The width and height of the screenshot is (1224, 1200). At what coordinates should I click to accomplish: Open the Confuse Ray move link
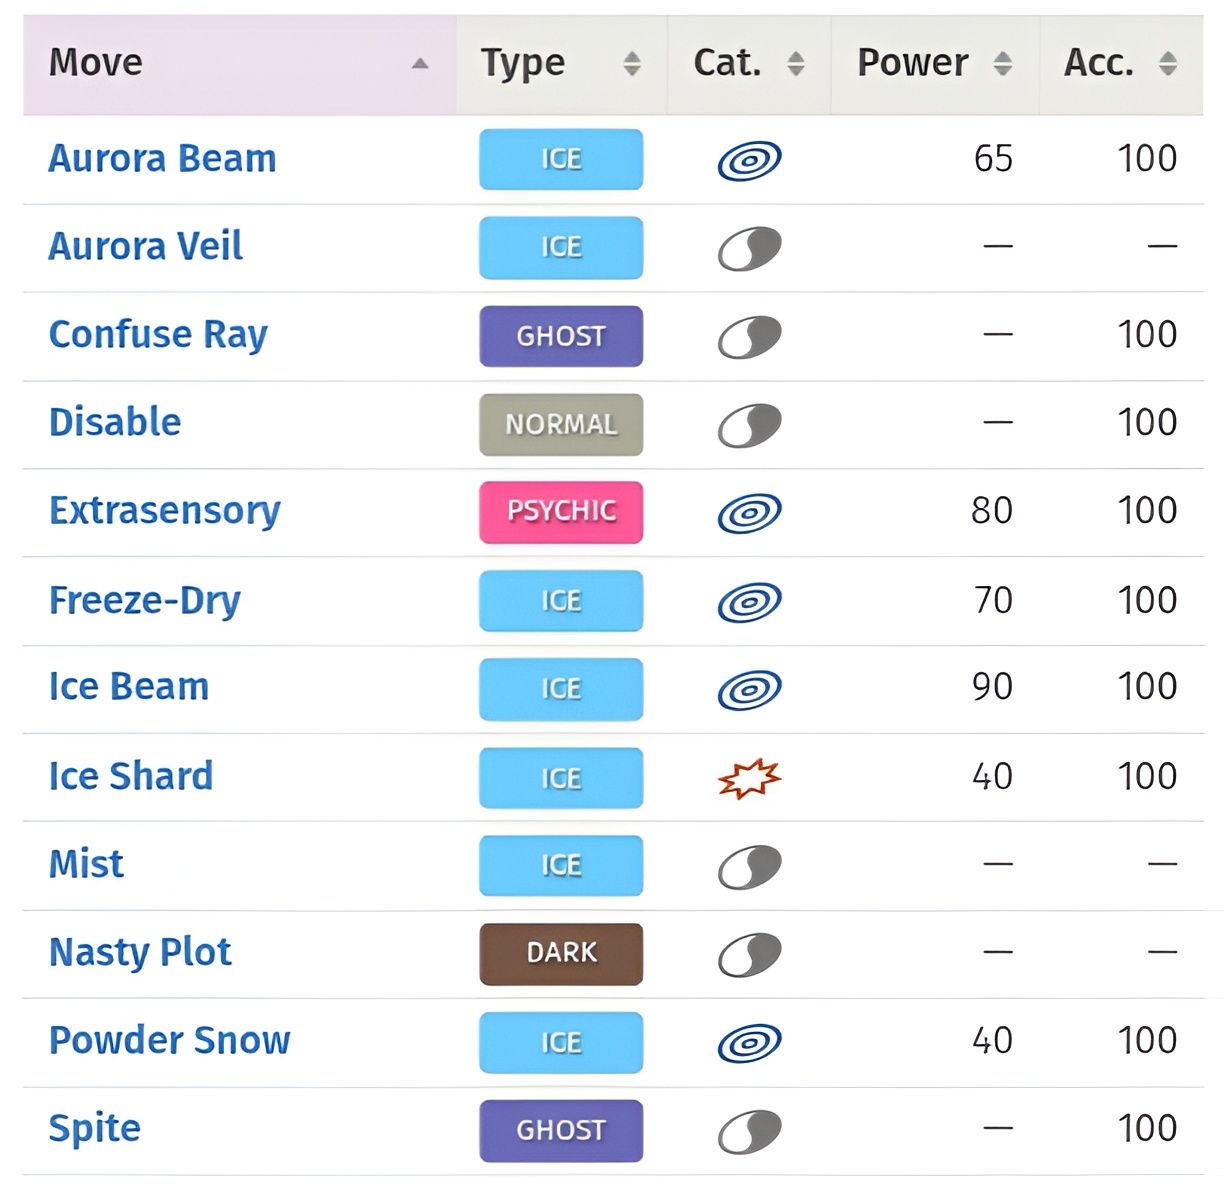tap(158, 335)
